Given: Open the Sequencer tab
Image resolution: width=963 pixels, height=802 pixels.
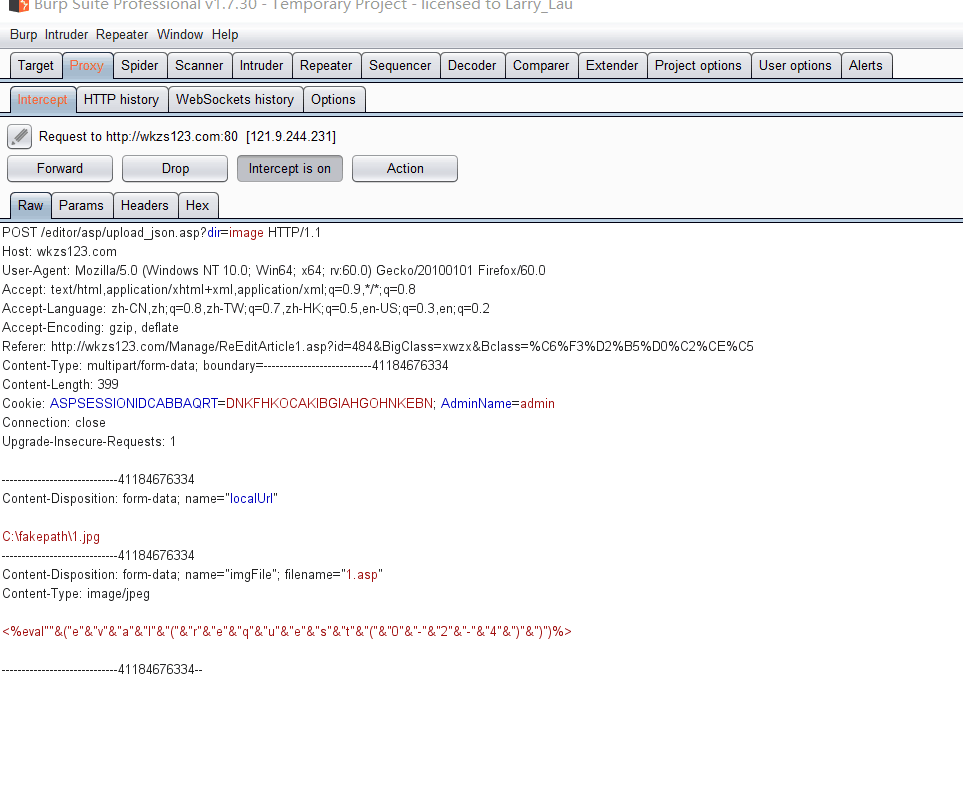Looking at the screenshot, I should (x=400, y=65).
